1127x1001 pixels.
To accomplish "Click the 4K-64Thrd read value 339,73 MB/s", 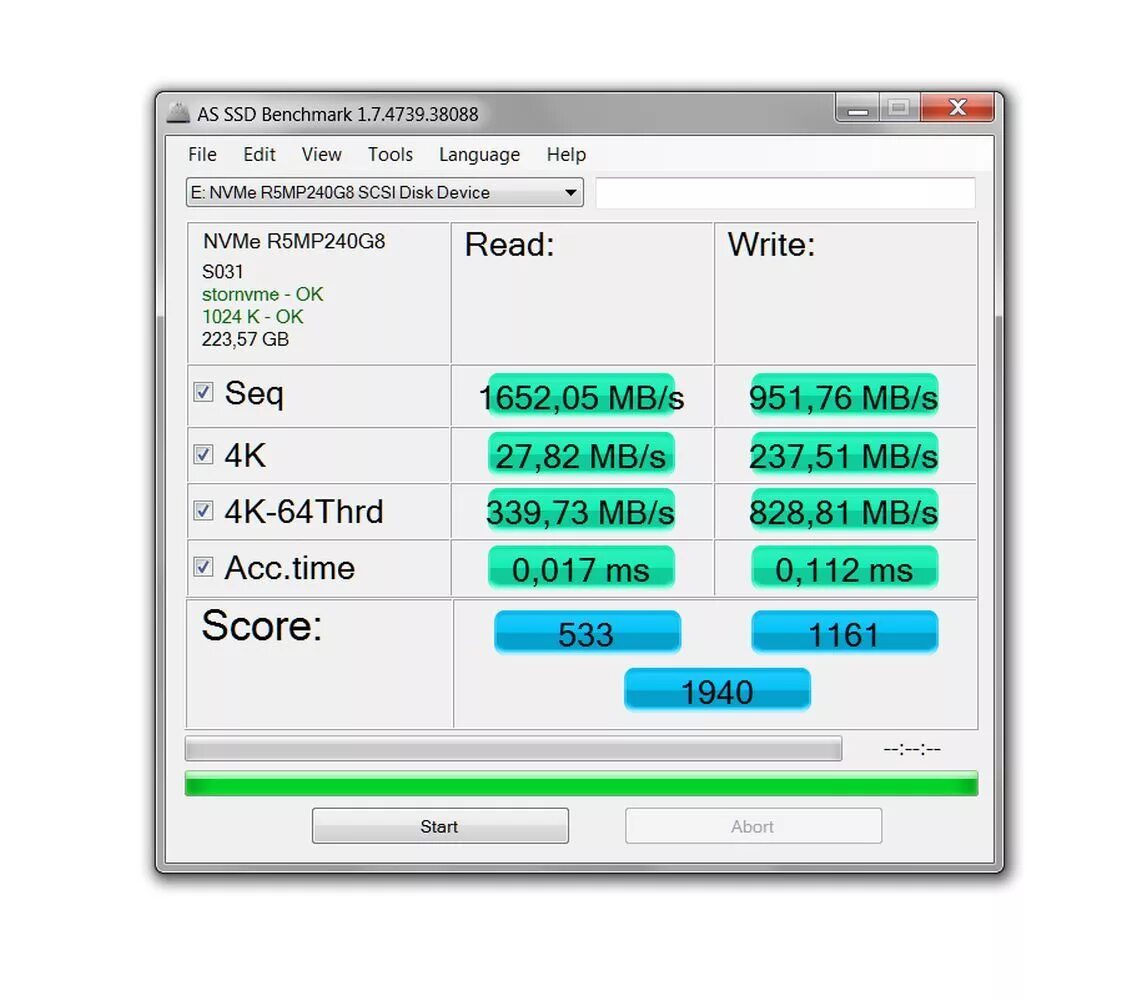I will click(x=581, y=512).
